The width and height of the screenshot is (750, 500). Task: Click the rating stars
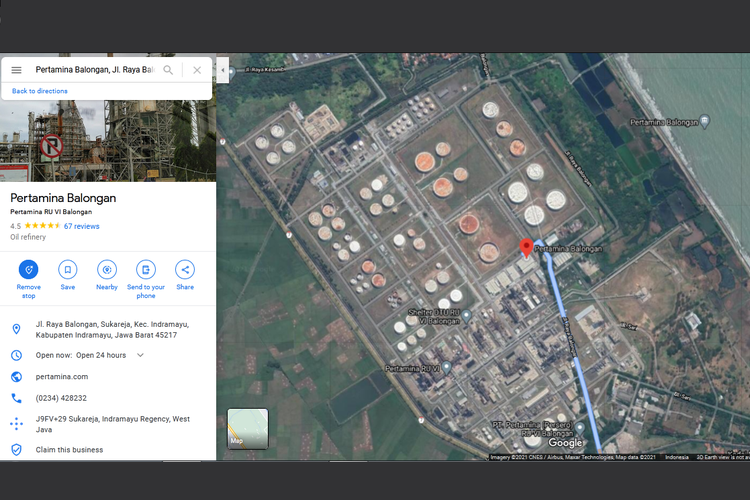42,226
